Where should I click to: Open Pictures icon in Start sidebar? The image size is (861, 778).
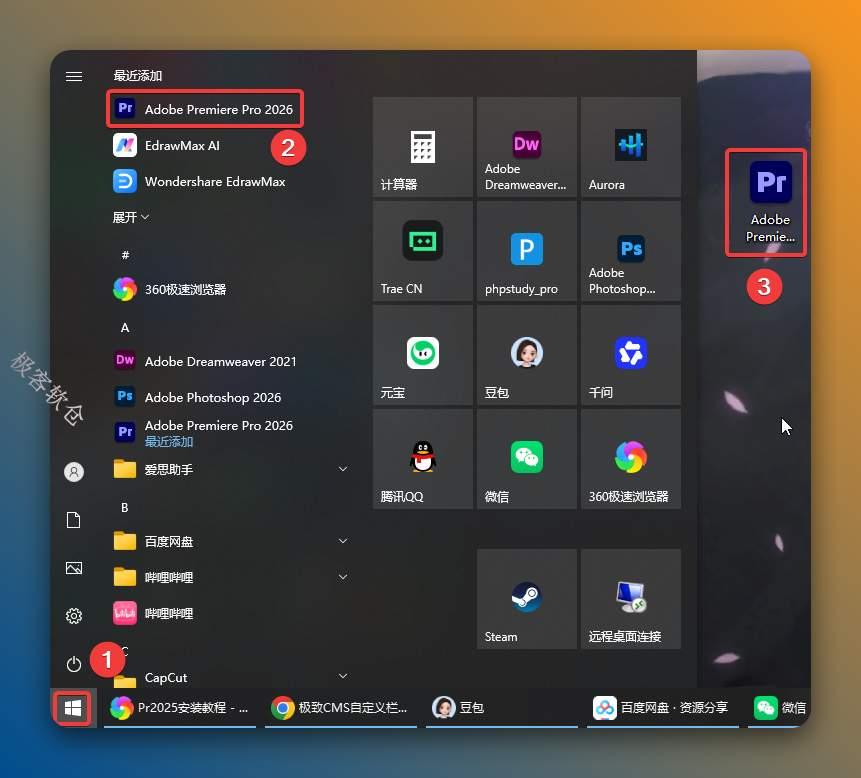click(x=74, y=568)
